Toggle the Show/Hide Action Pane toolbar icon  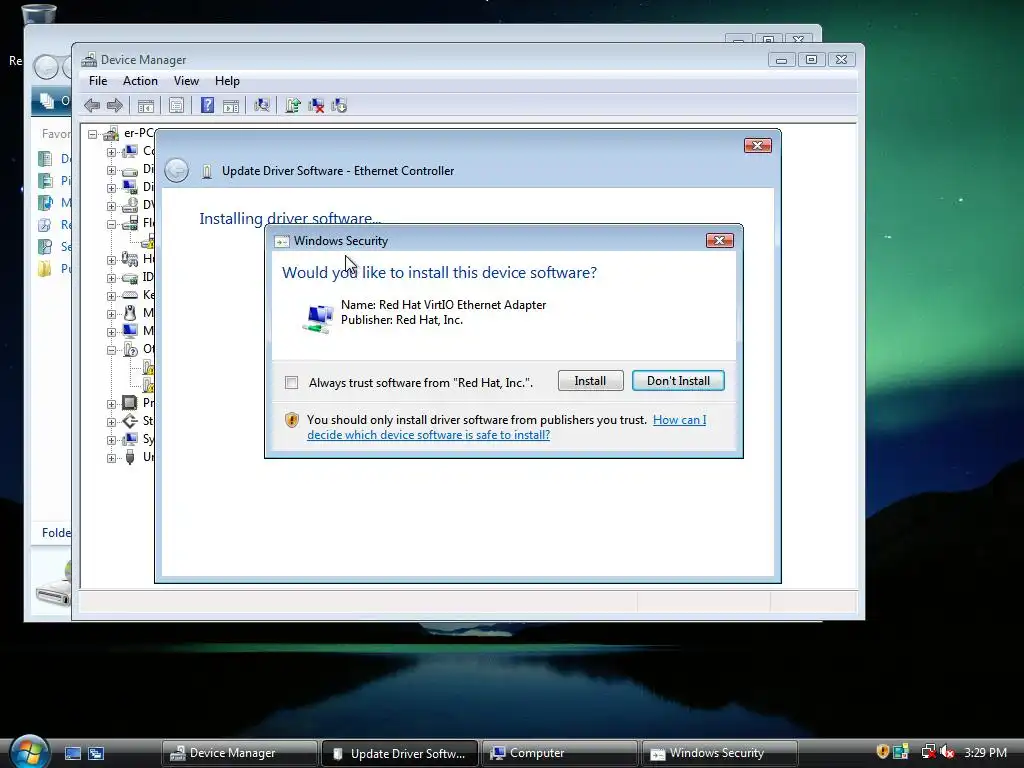(231, 106)
